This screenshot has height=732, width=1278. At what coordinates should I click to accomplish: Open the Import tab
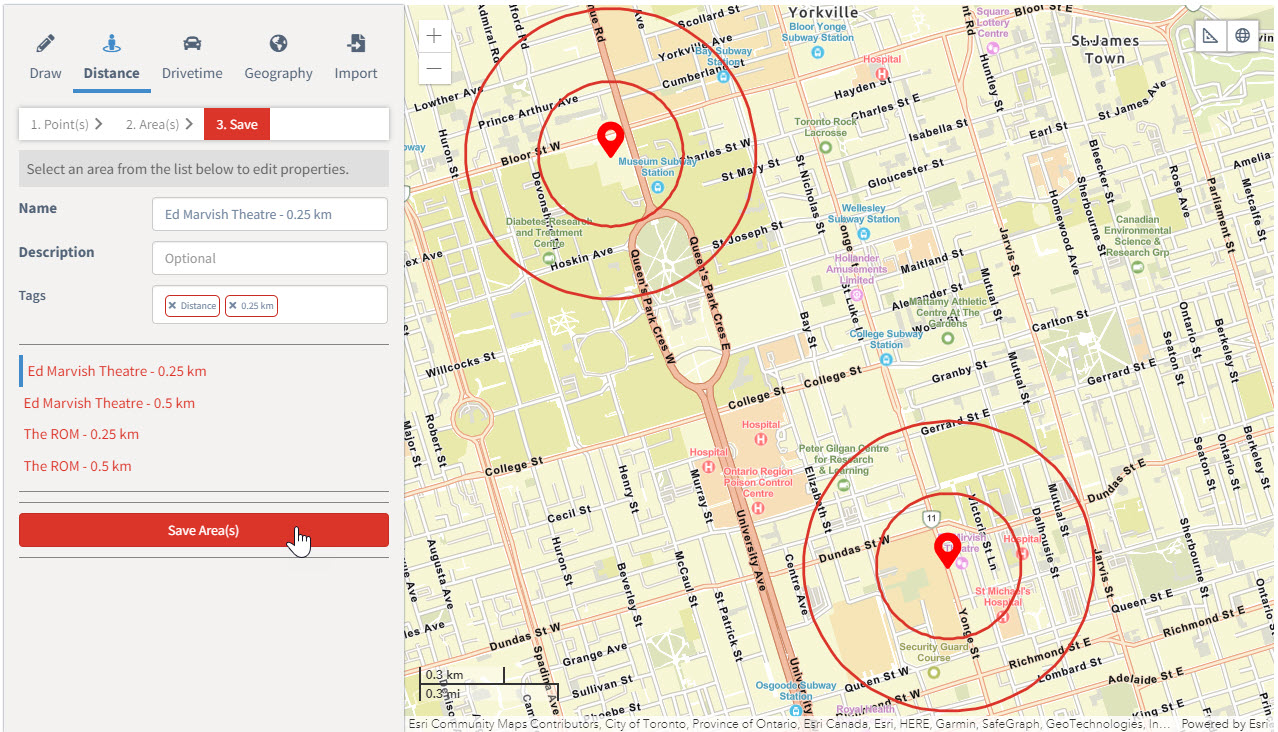pos(356,58)
